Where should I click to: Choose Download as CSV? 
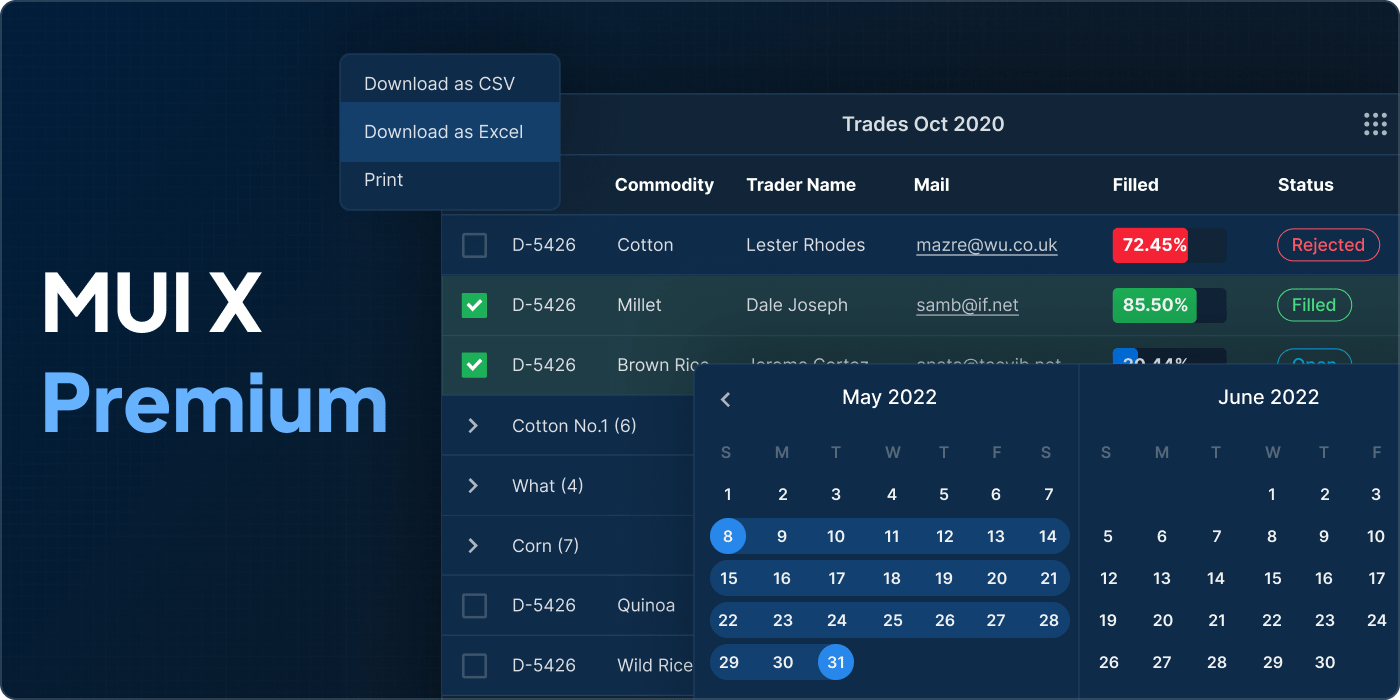click(x=441, y=83)
